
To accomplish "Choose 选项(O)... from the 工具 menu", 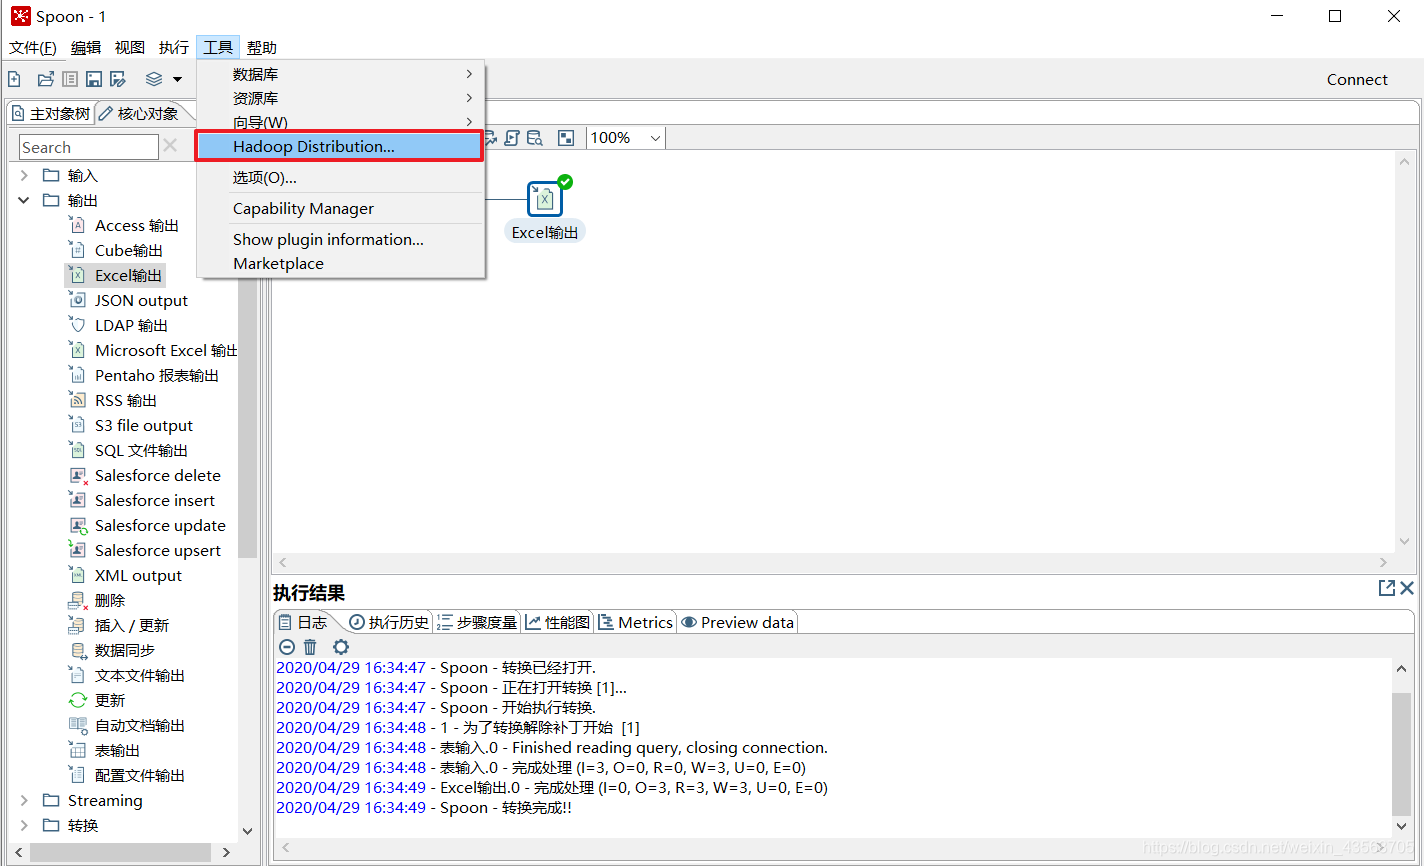I will (x=341, y=177).
